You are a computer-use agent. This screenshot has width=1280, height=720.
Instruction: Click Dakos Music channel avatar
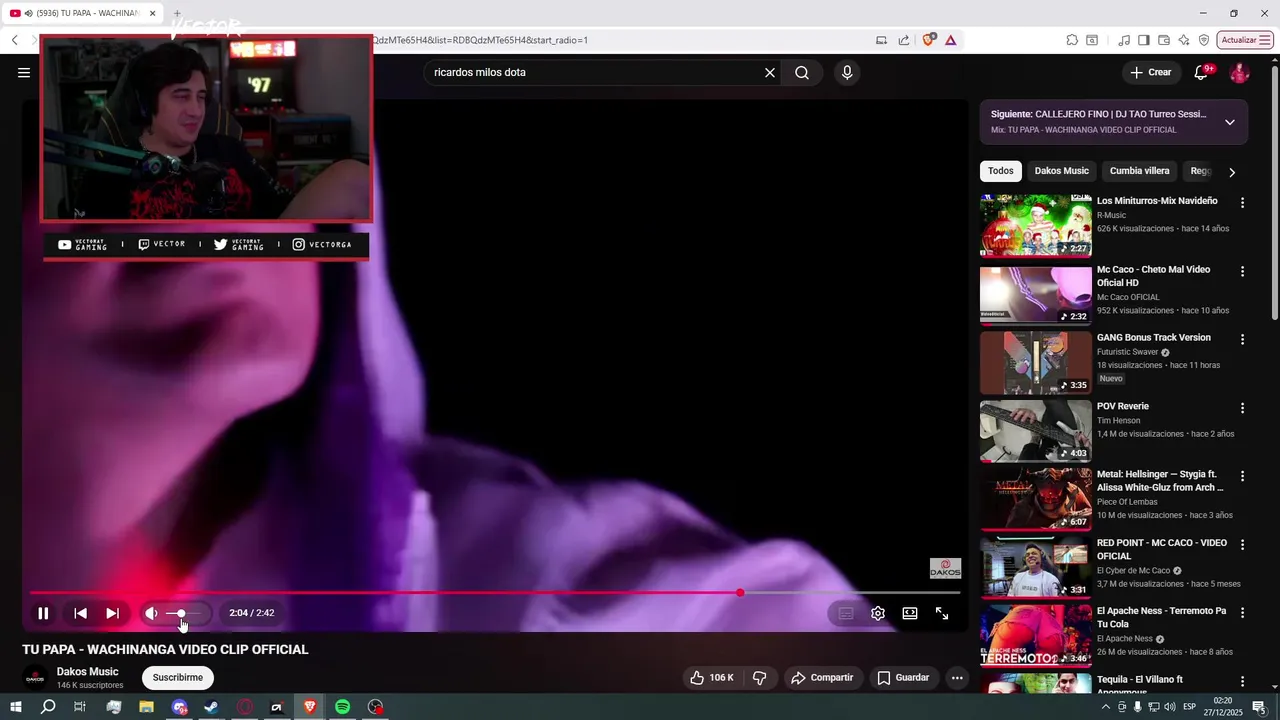(35, 678)
